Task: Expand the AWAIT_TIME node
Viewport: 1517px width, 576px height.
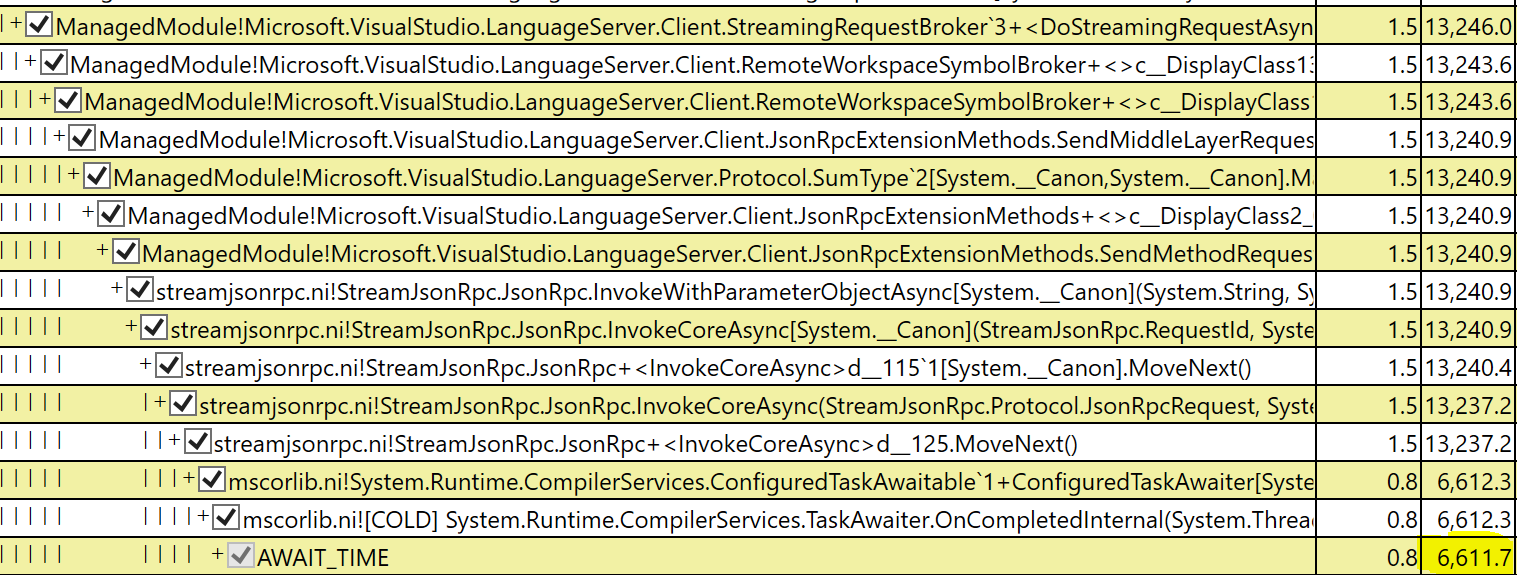Action: pos(217,556)
